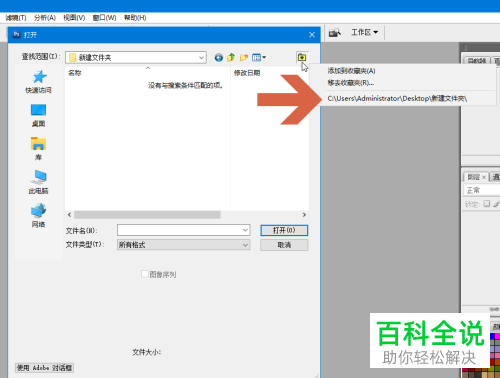500x378 pixels.
Task: Select Desktop in places bar
Action: pyautogui.click(x=38, y=115)
